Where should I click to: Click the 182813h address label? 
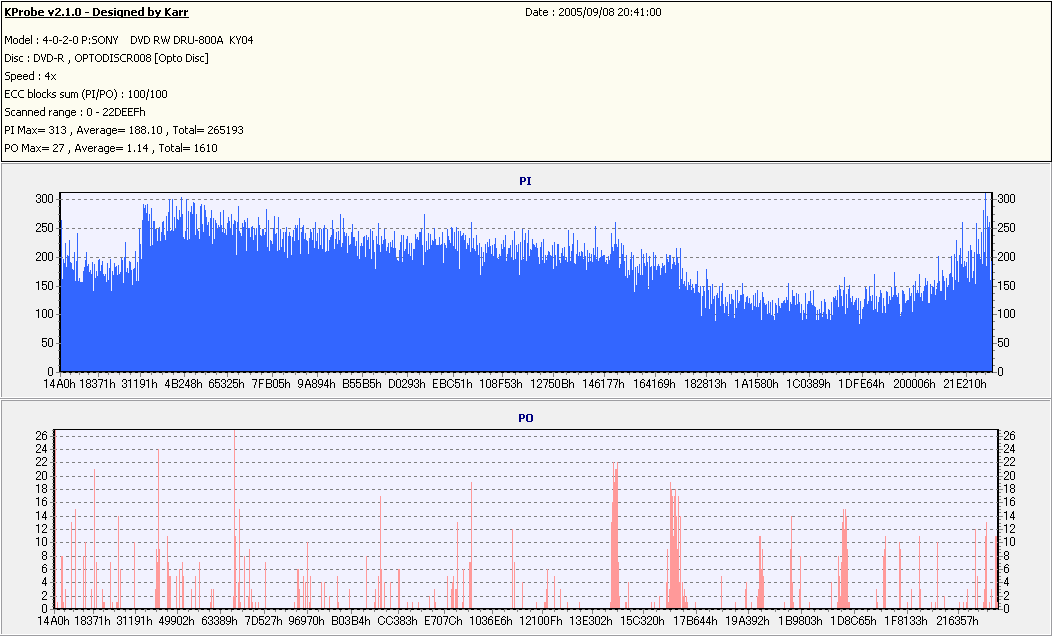[705, 384]
